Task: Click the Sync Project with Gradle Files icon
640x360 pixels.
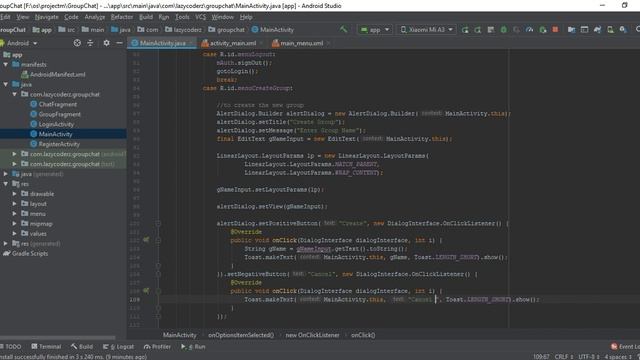Action: 598,29
